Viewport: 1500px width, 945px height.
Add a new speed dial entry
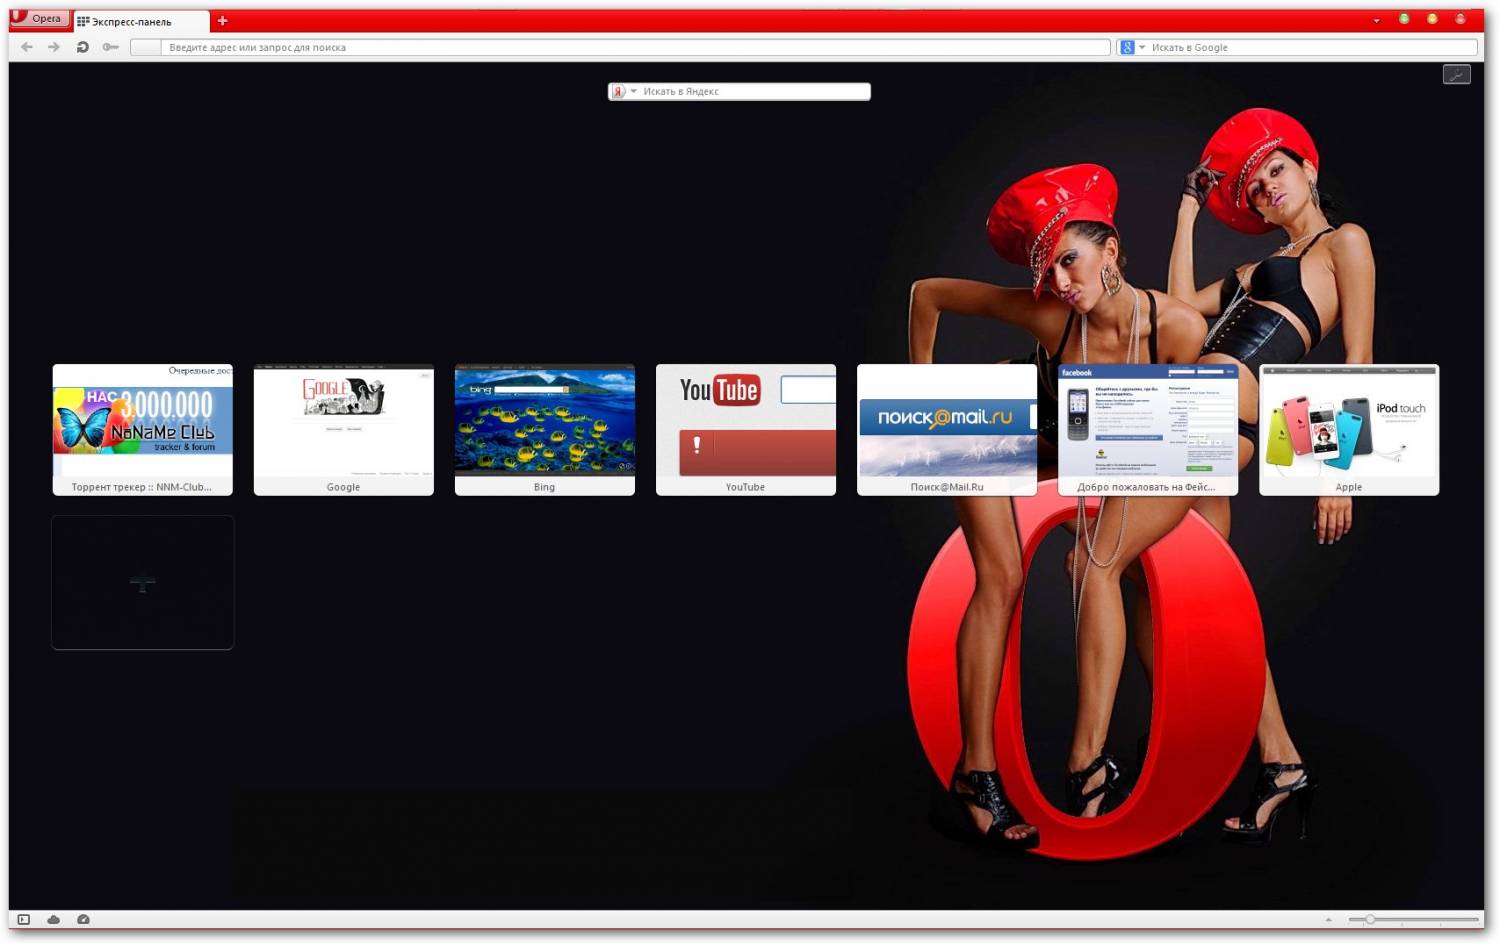(x=143, y=583)
